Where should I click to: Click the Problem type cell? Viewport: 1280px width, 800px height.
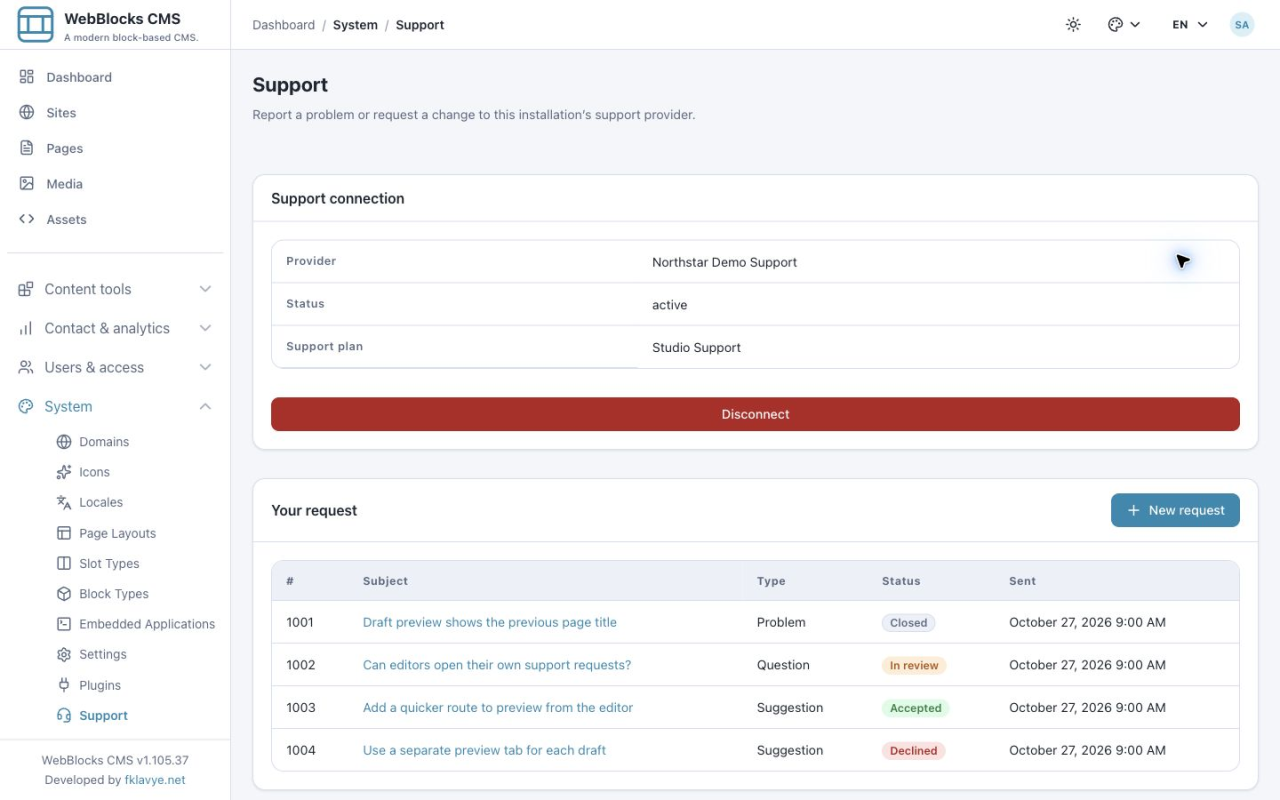781,622
